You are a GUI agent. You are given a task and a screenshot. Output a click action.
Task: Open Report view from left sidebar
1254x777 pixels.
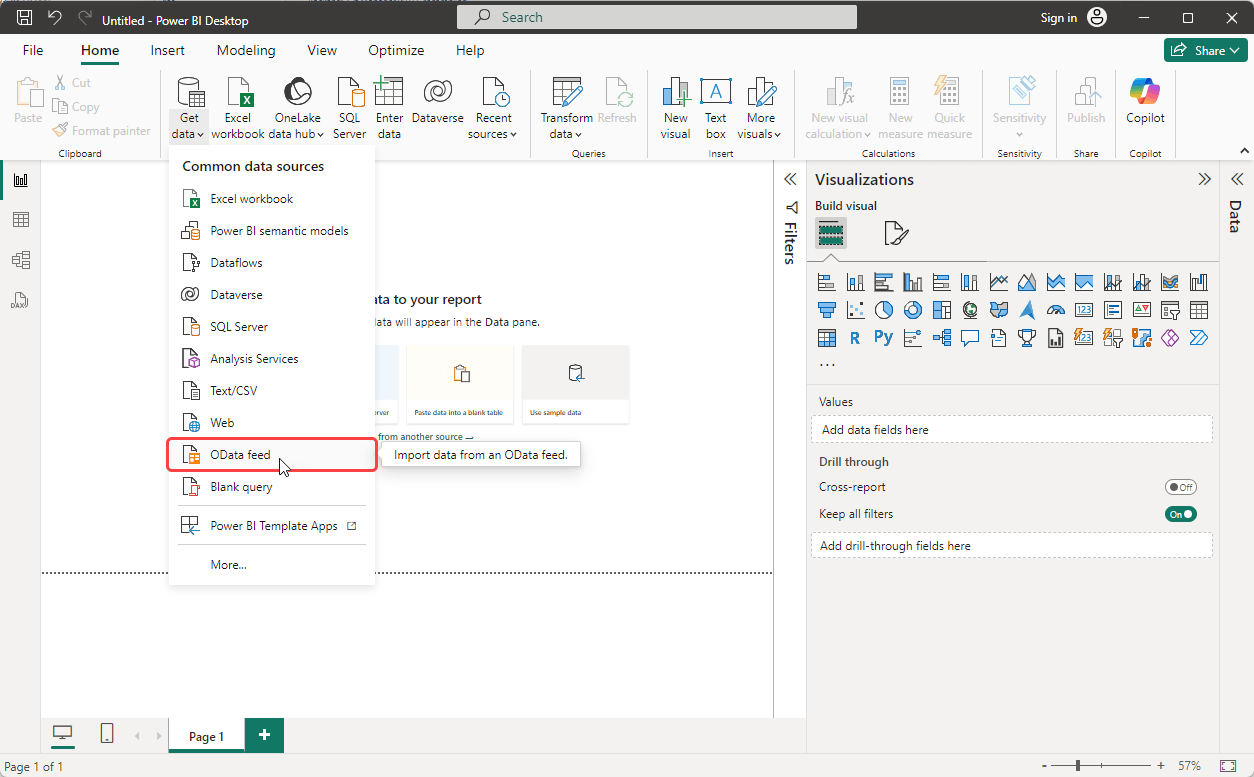point(20,180)
